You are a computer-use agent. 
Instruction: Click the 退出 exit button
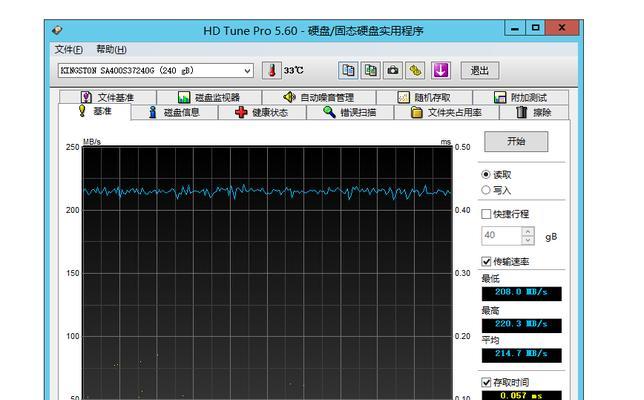coord(480,71)
